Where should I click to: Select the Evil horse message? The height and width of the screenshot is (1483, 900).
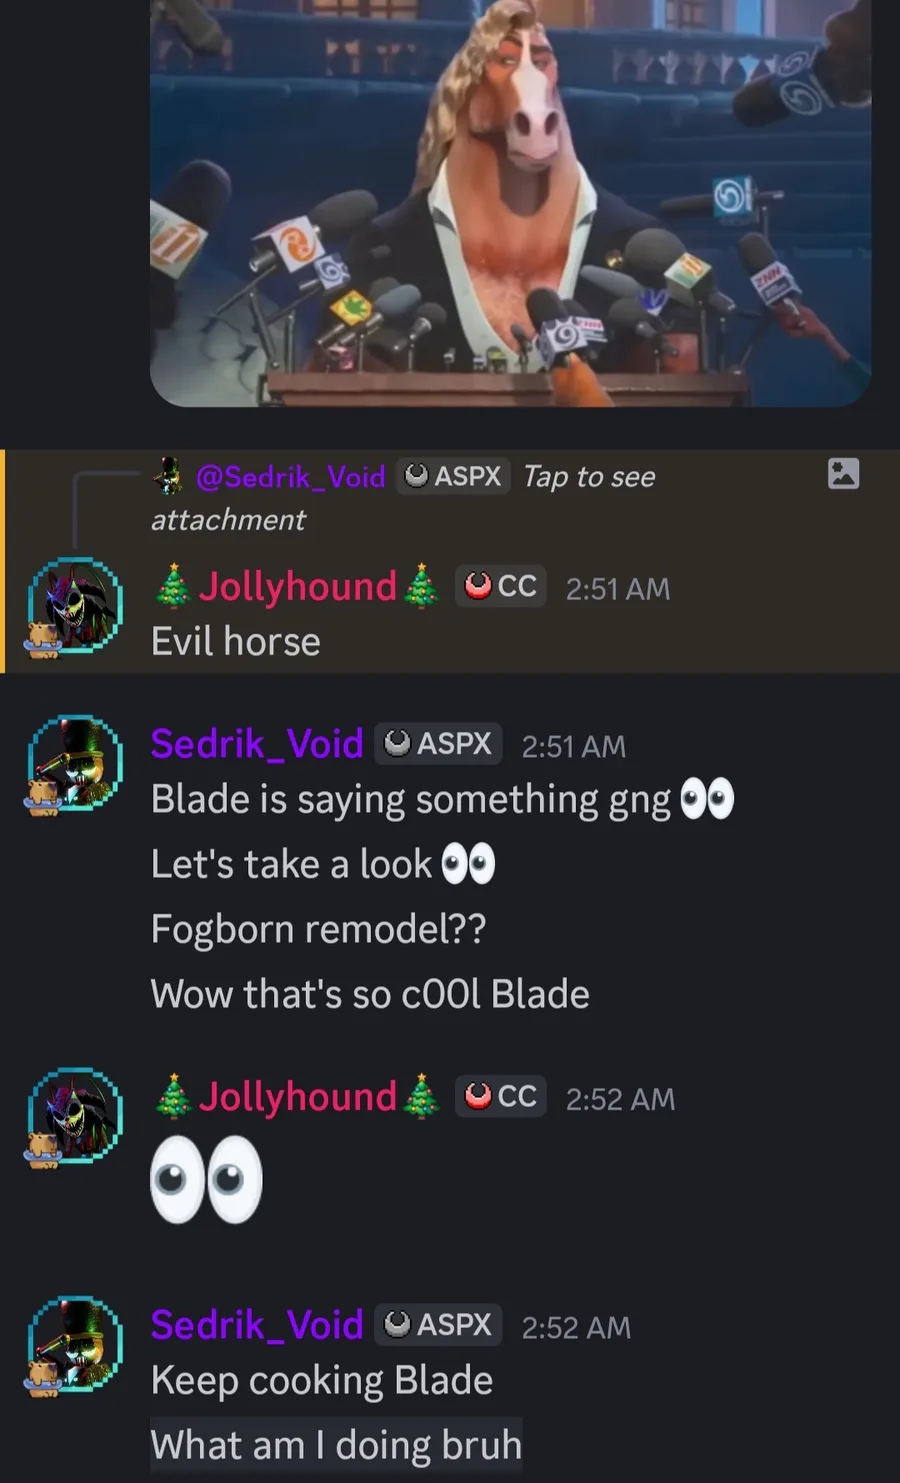pos(236,642)
